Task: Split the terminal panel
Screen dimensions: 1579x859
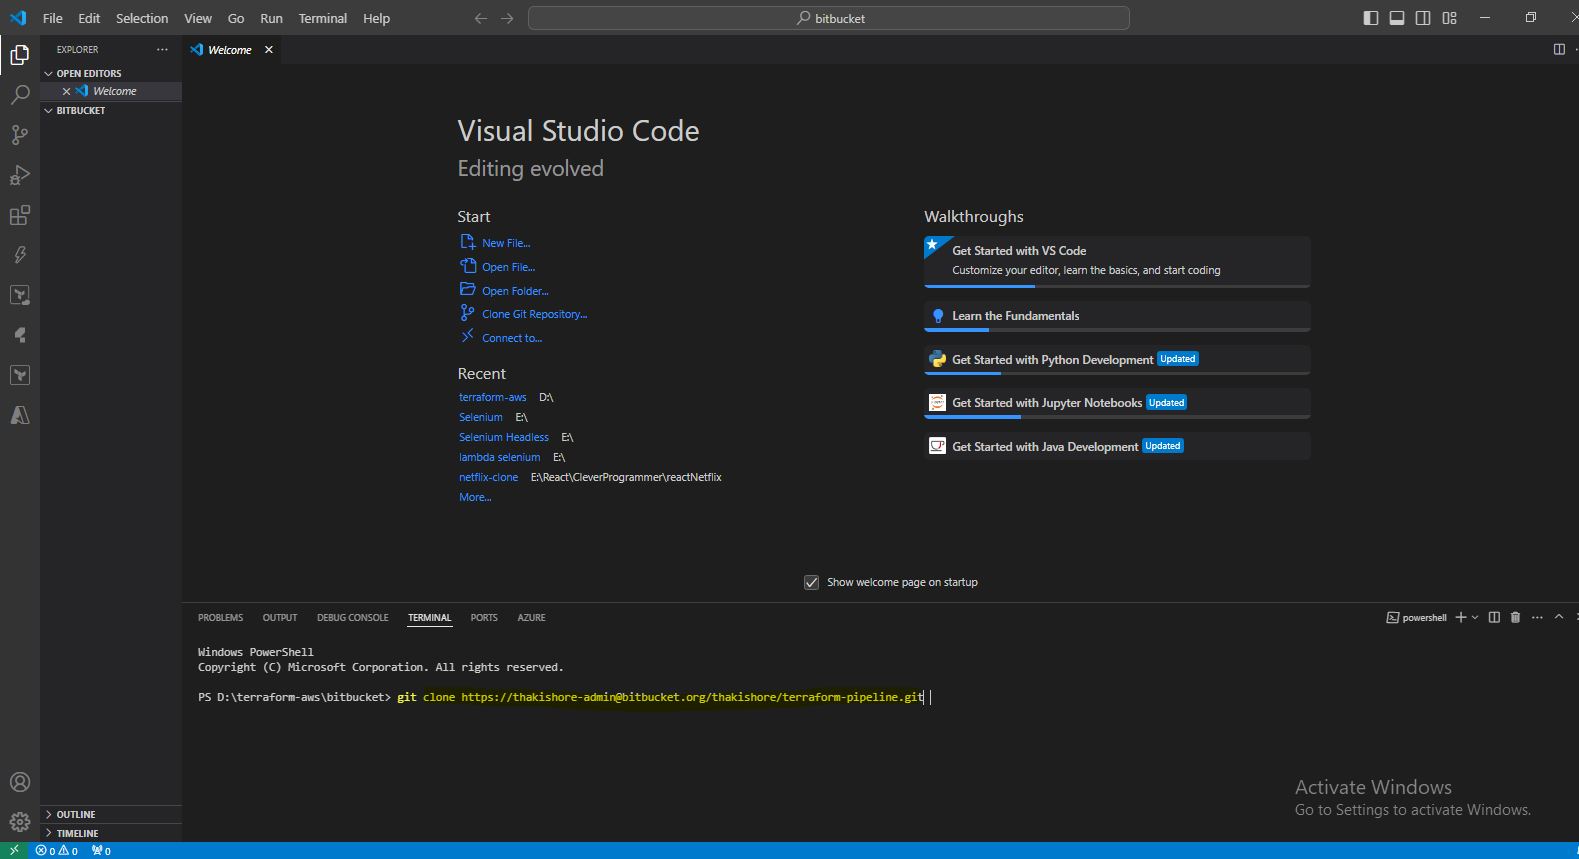Action: 1494,617
